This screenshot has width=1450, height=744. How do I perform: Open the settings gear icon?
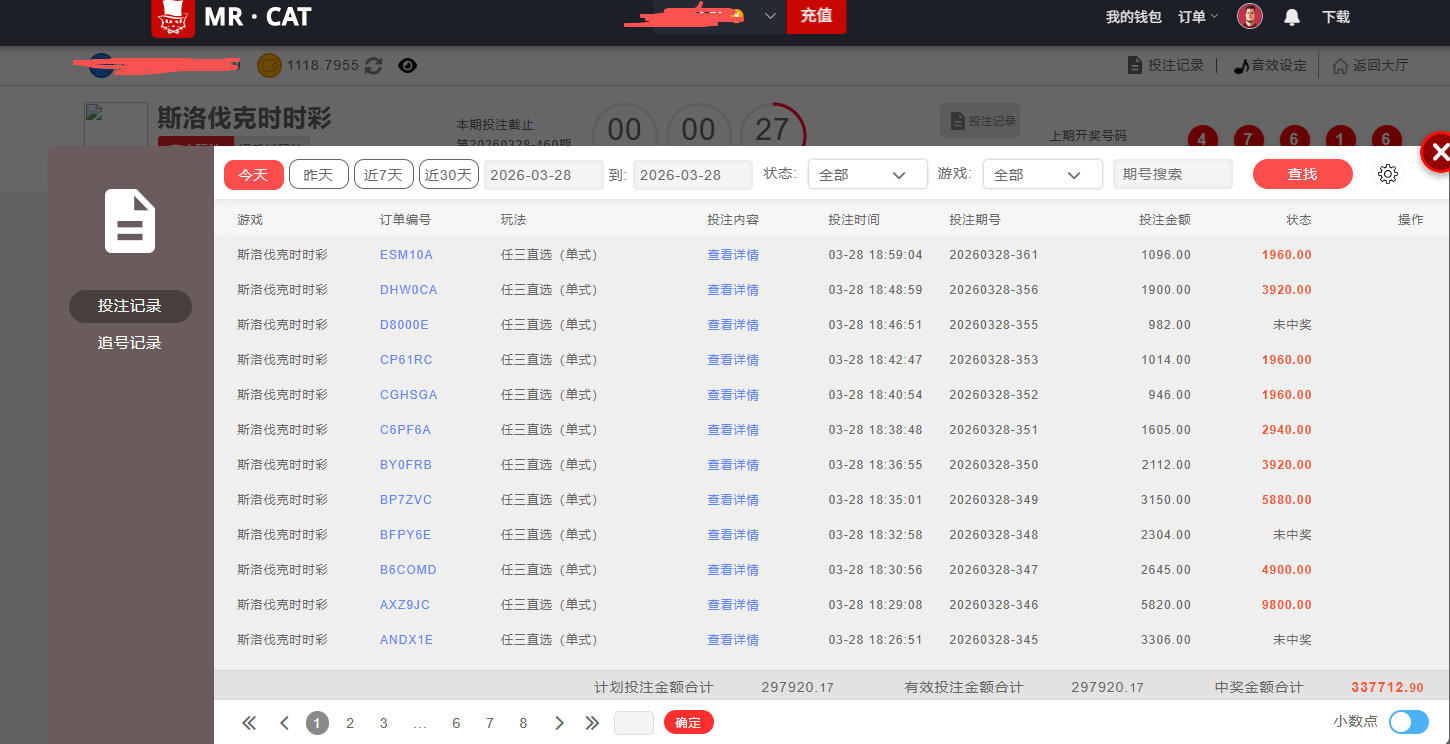(x=1387, y=174)
